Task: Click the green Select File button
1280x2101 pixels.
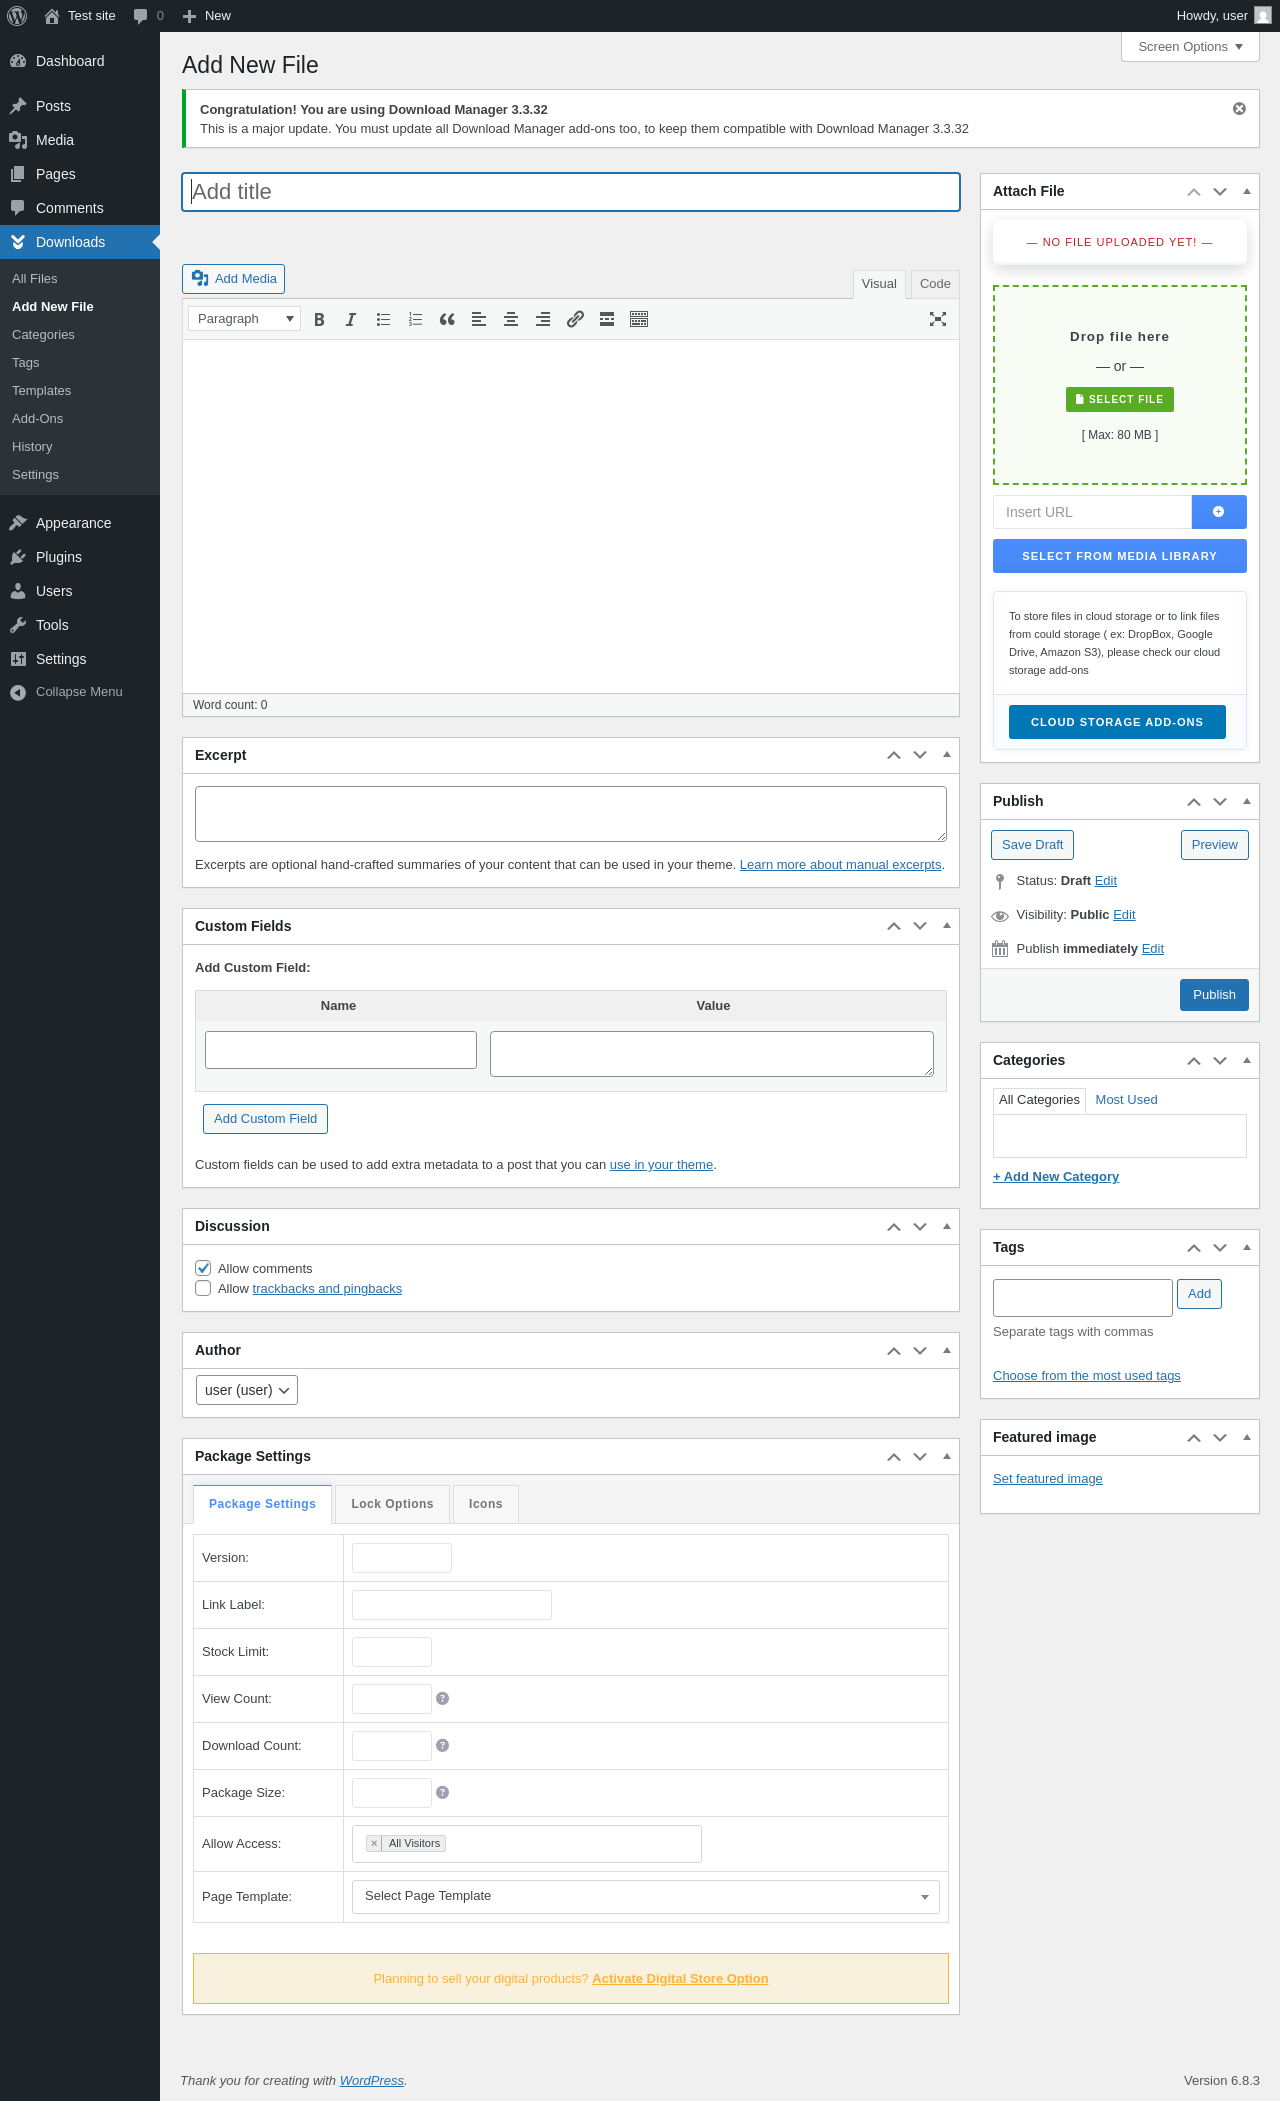Action: (1120, 399)
